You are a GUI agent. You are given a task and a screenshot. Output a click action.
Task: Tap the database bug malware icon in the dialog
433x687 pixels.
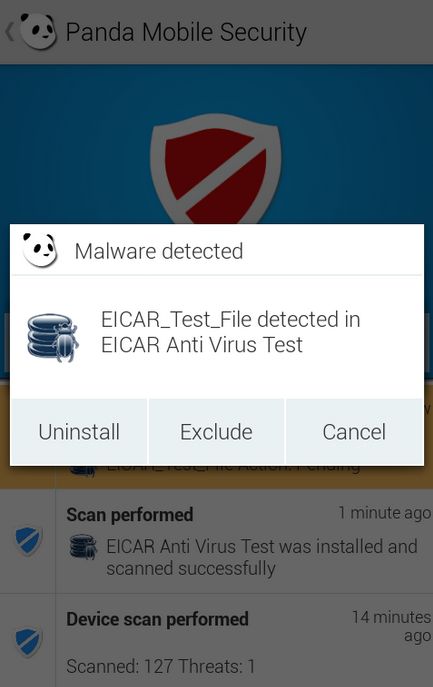click(x=53, y=336)
